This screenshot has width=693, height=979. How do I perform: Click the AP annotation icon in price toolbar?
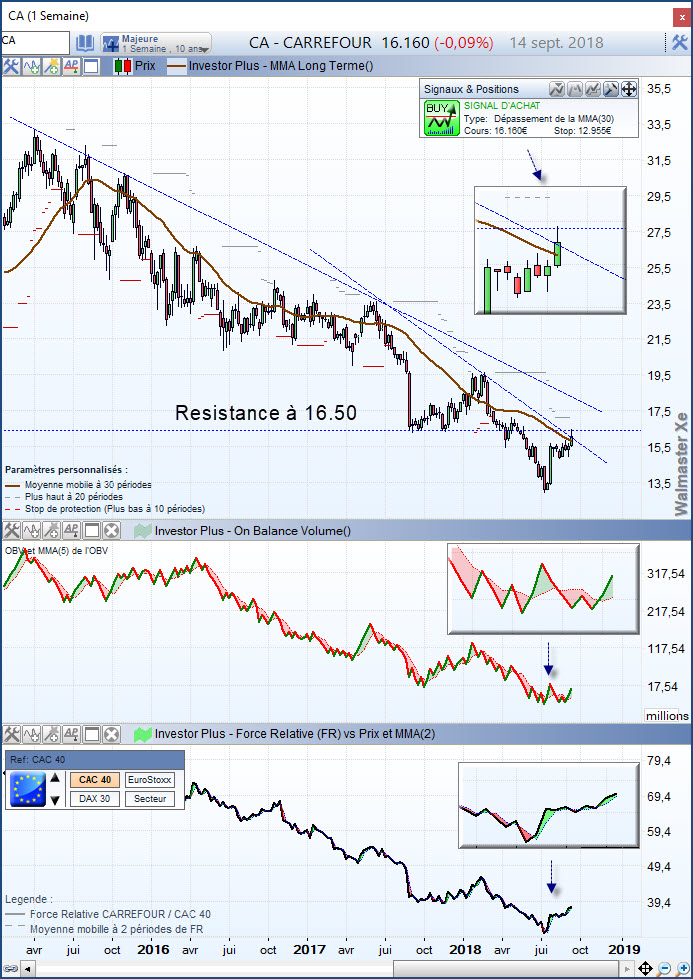tap(71, 66)
